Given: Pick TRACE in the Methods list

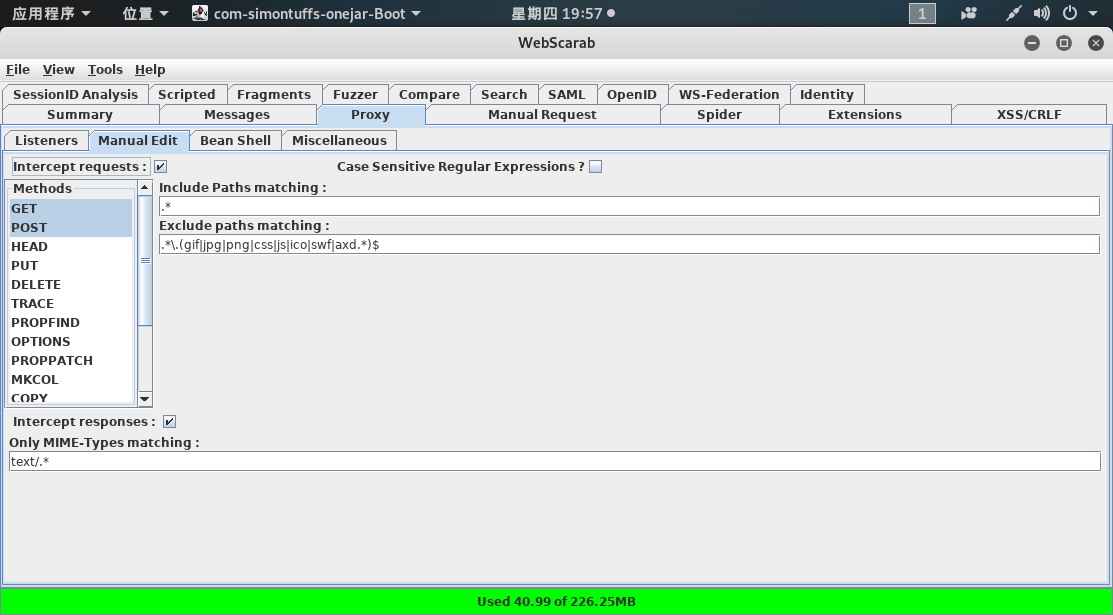Looking at the screenshot, I should click(71, 304).
